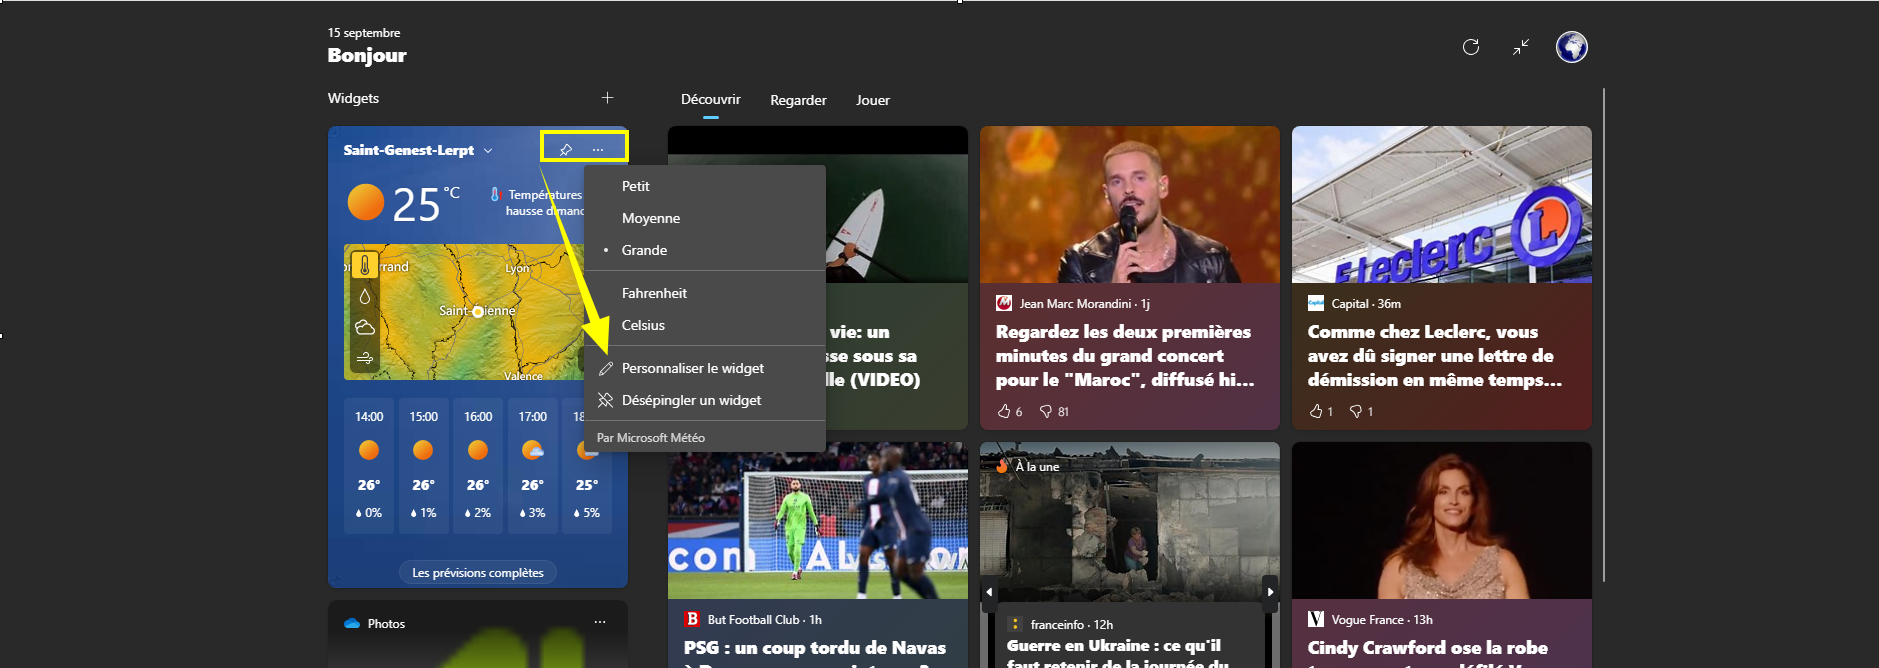Open the globe profile avatar
Screen dimensions: 1879x668
pos(1572,47)
